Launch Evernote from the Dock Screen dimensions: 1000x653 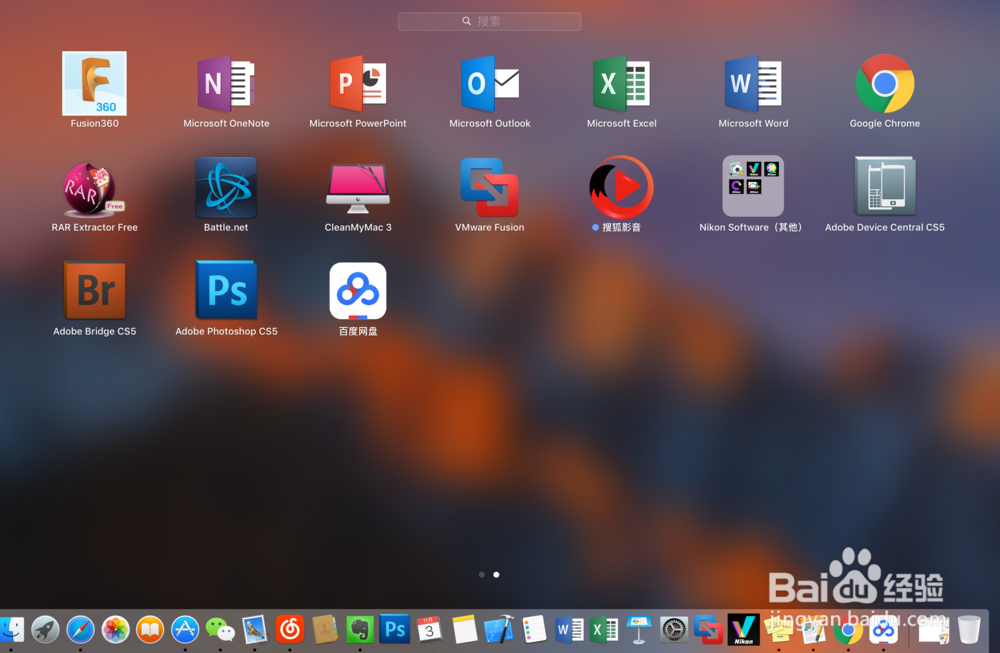tap(360, 629)
